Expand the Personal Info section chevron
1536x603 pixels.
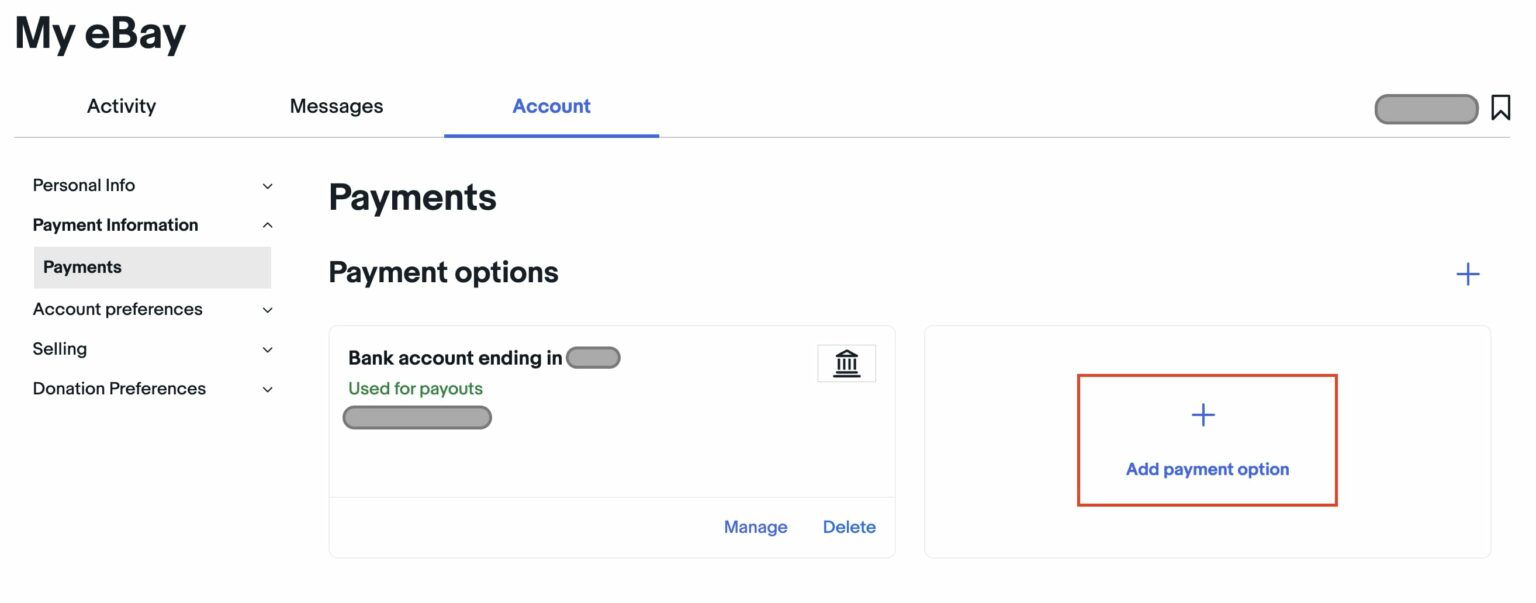point(267,186)
